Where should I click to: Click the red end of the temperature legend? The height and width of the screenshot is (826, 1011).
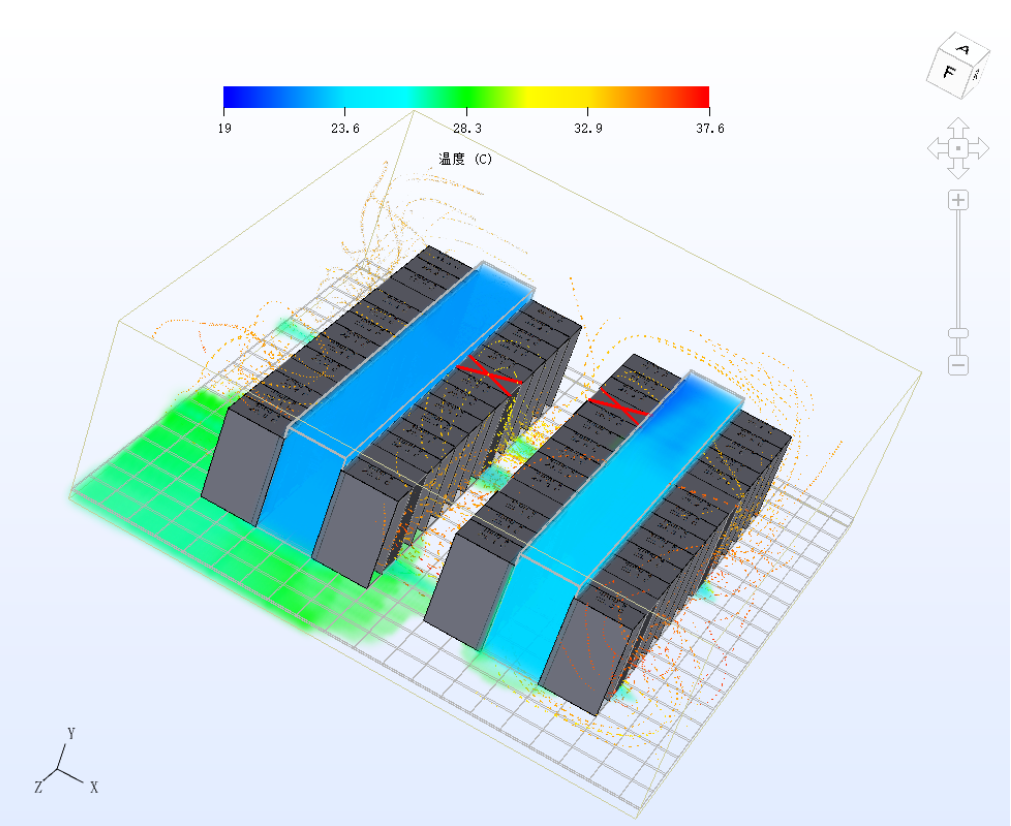700,96
